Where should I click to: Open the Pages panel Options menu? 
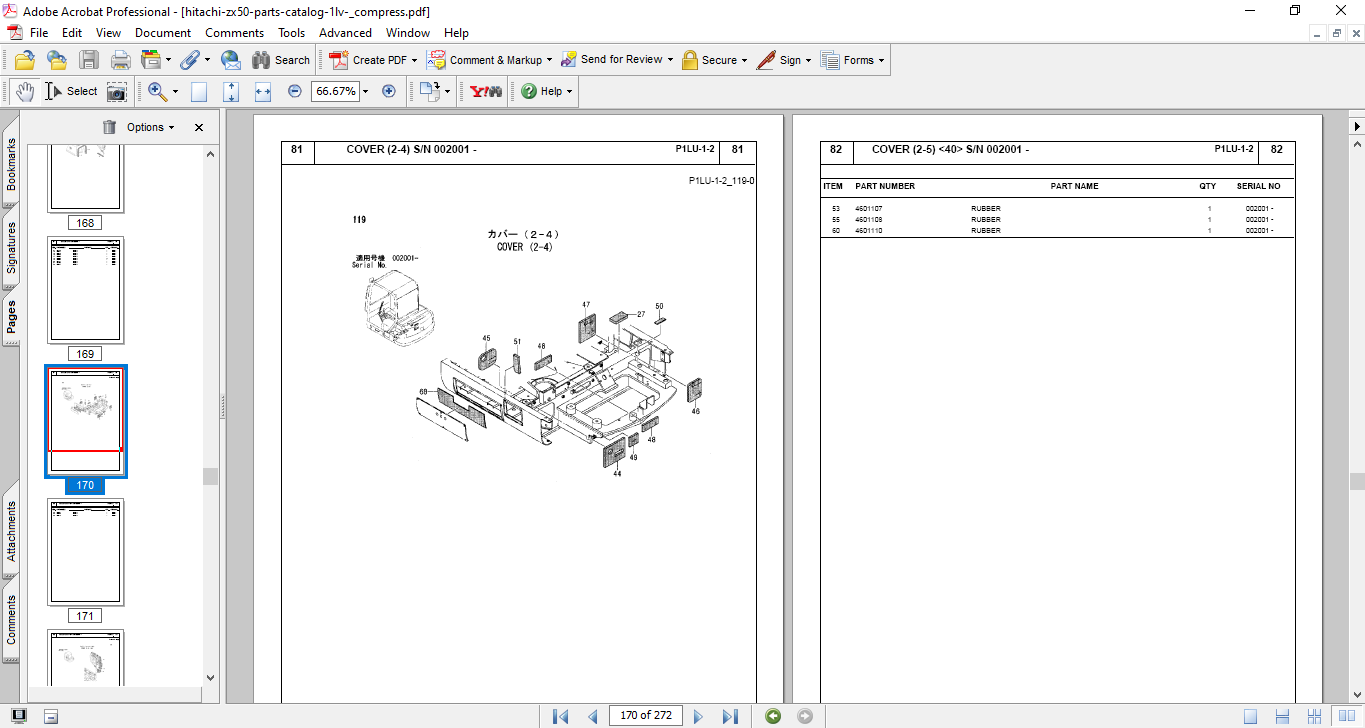click(145, 127)
